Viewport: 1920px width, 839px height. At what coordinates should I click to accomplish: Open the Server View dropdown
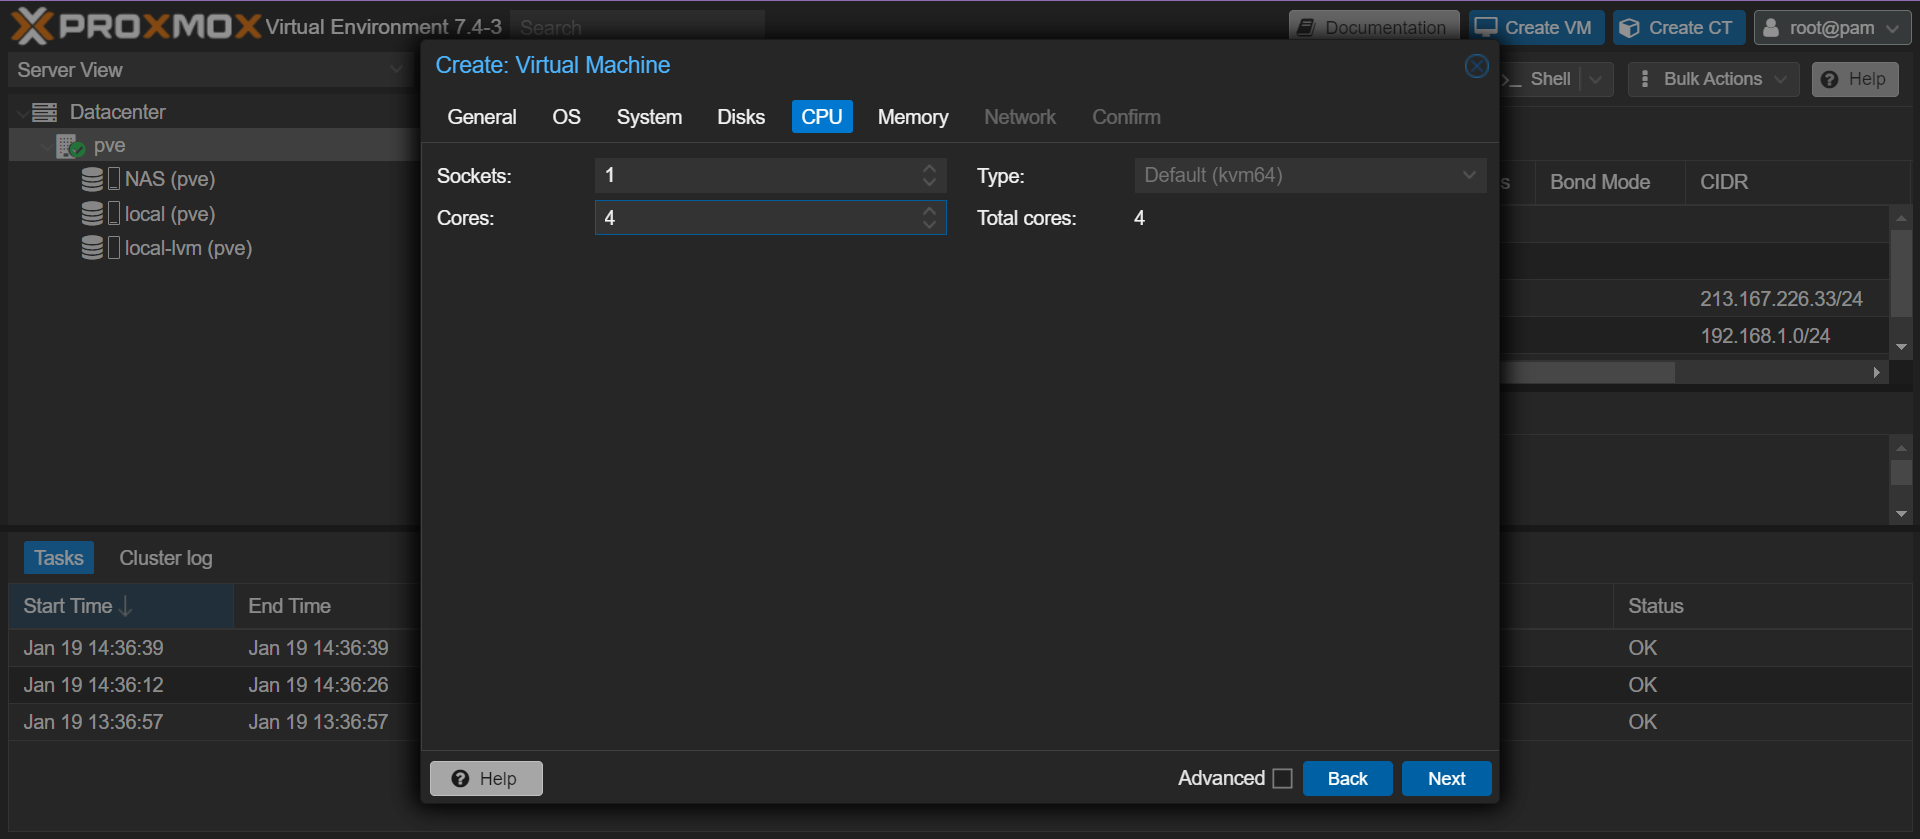click(x=396, y=70)
